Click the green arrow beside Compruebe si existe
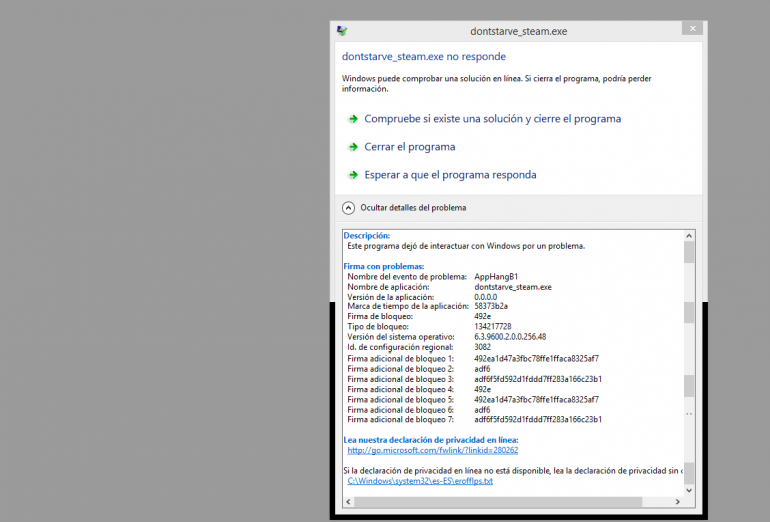The width and height of the screenshot is (770, 522). click(353, 119)
